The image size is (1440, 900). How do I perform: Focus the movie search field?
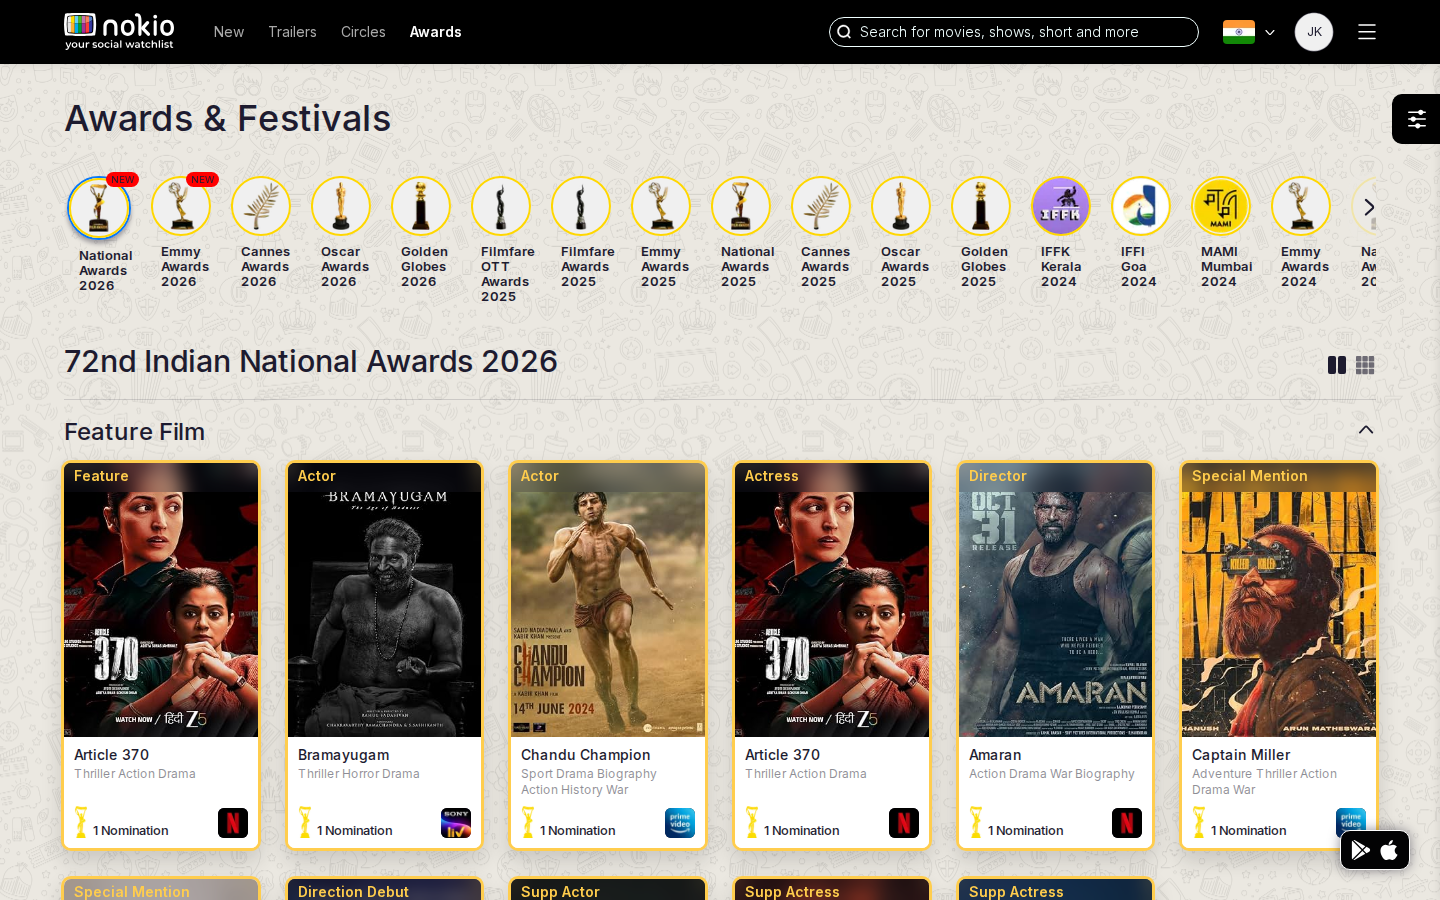coord(1014,32)
